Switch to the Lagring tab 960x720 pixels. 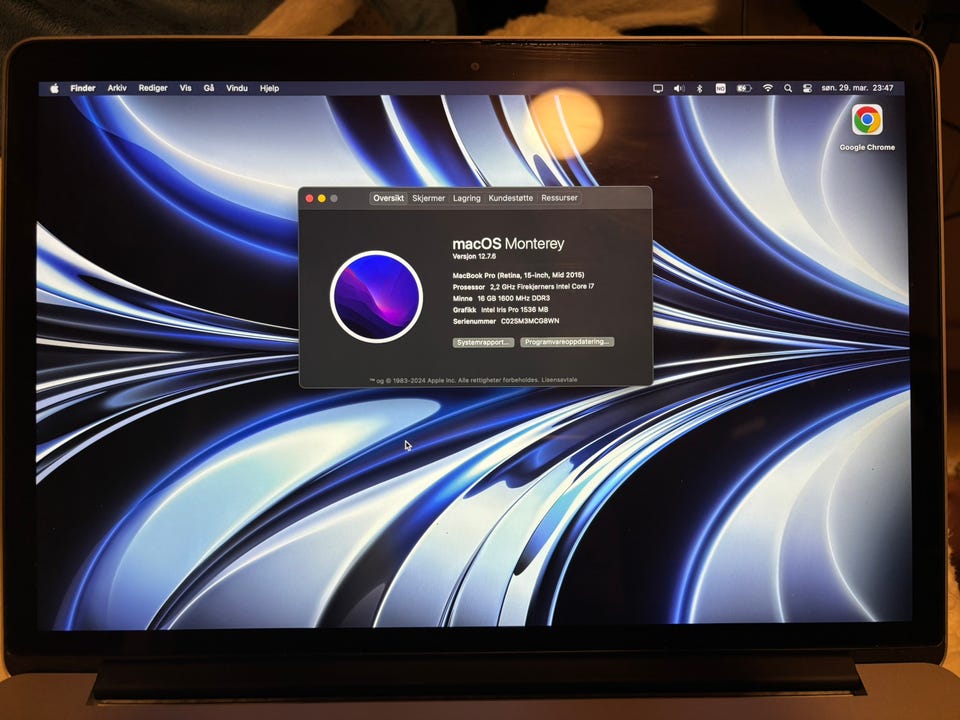pyautogui.click(x=467, y=198)
